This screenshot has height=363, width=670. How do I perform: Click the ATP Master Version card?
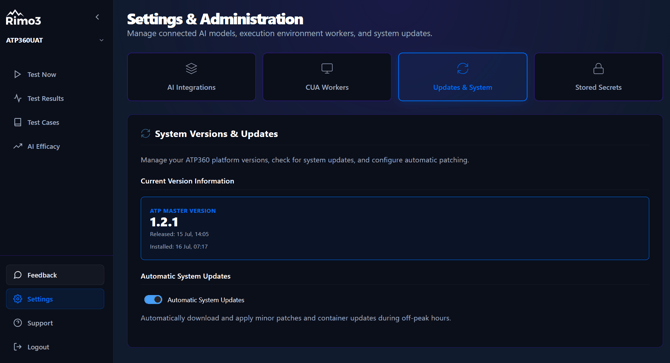(x=395, y=228)
